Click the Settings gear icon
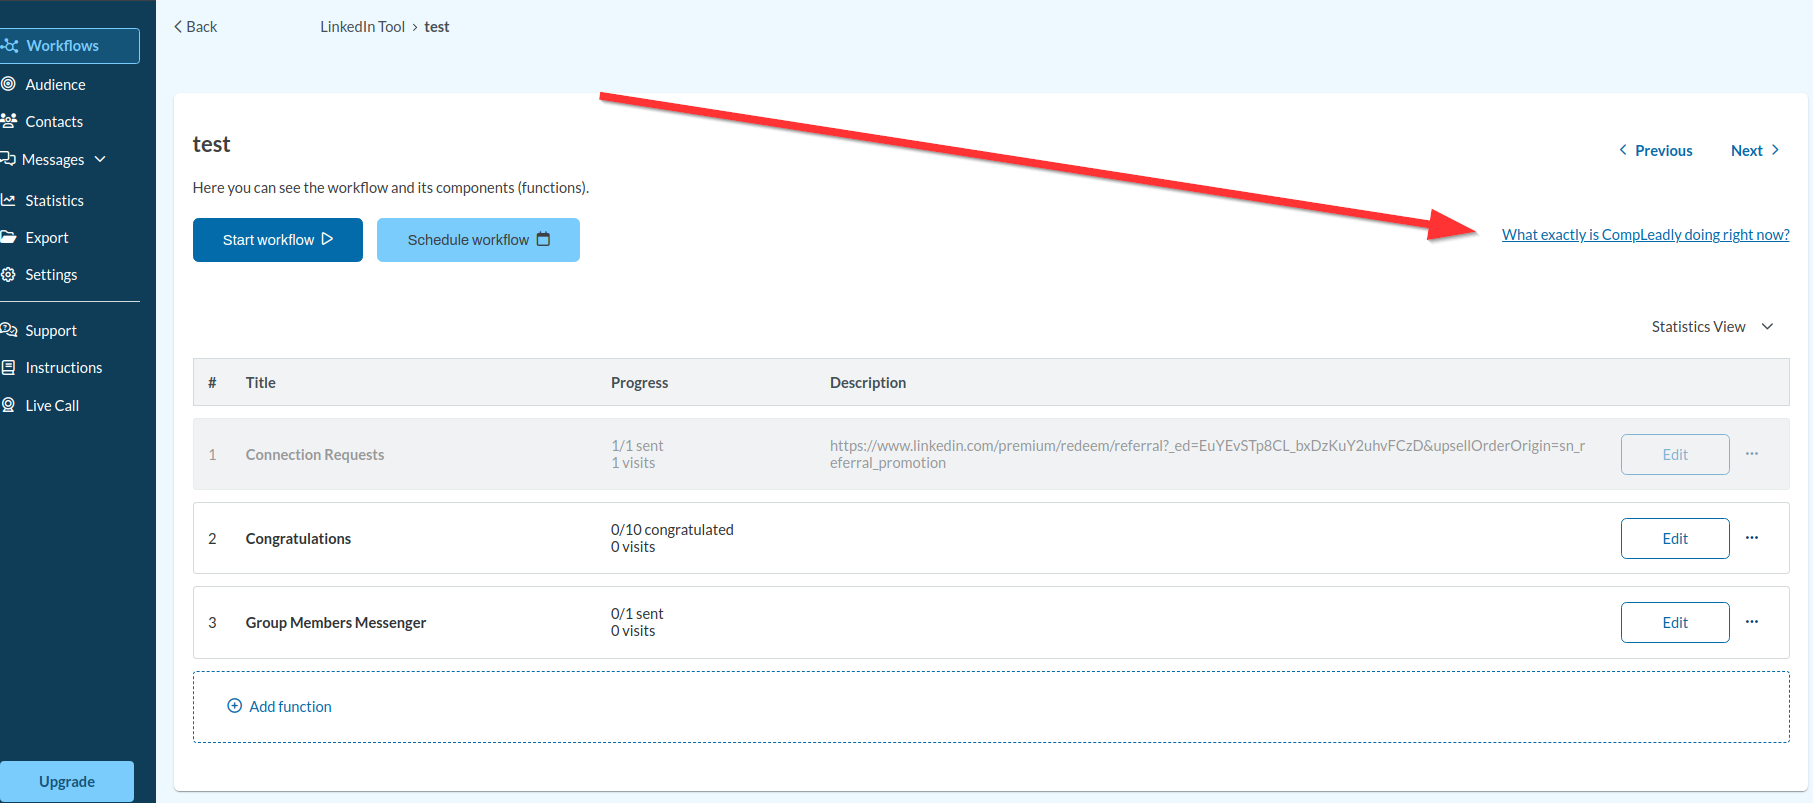The image size is (1813, 803). coord(9,274)
